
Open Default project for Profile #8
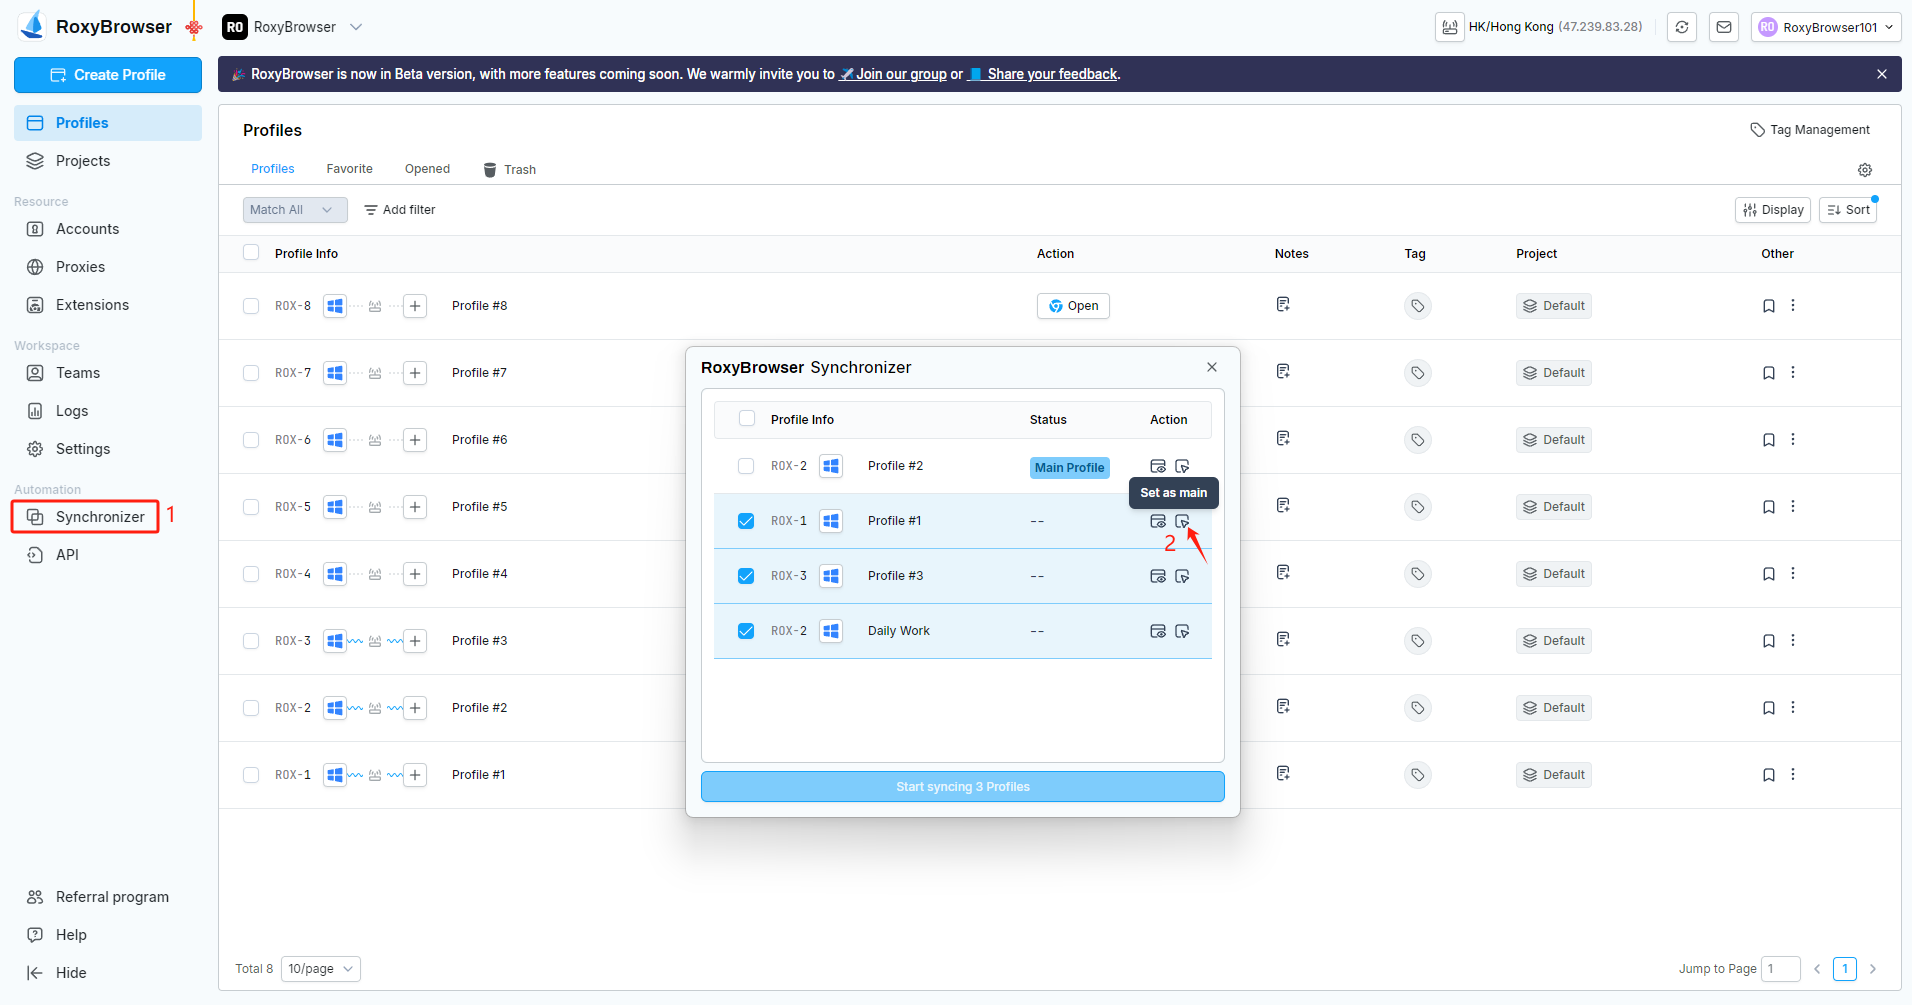pos(1554,306)
